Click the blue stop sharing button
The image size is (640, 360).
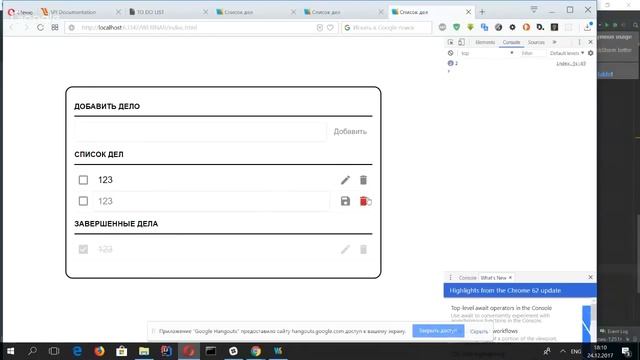[438, 331]
